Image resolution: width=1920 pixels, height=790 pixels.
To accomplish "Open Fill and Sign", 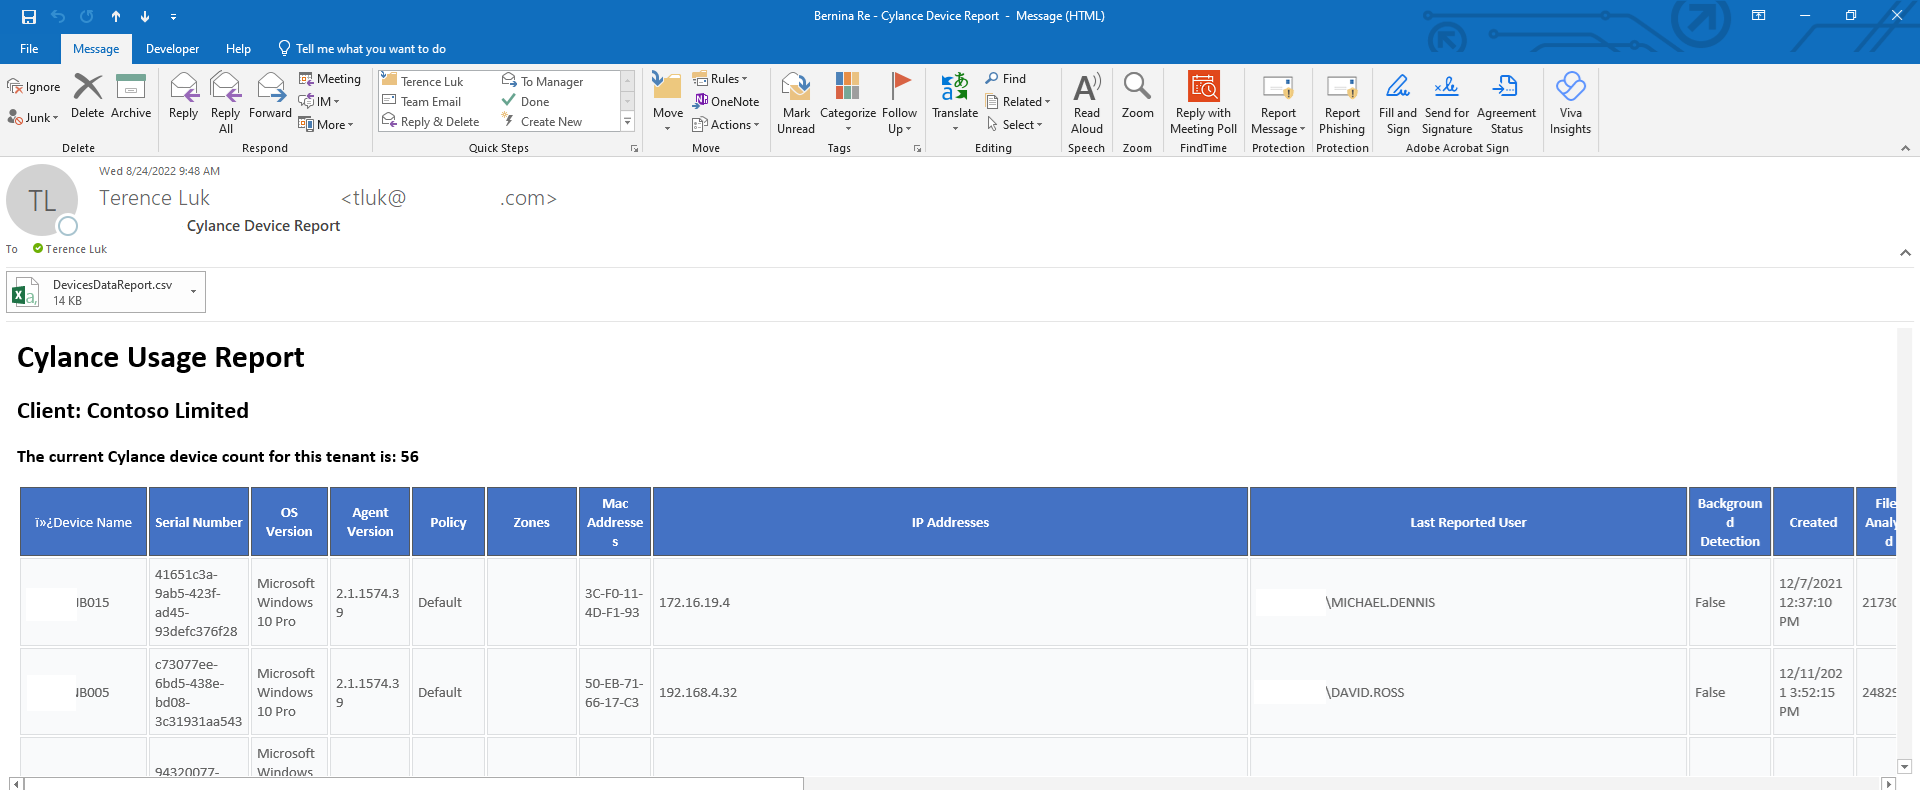I will tap(1398, 103).
